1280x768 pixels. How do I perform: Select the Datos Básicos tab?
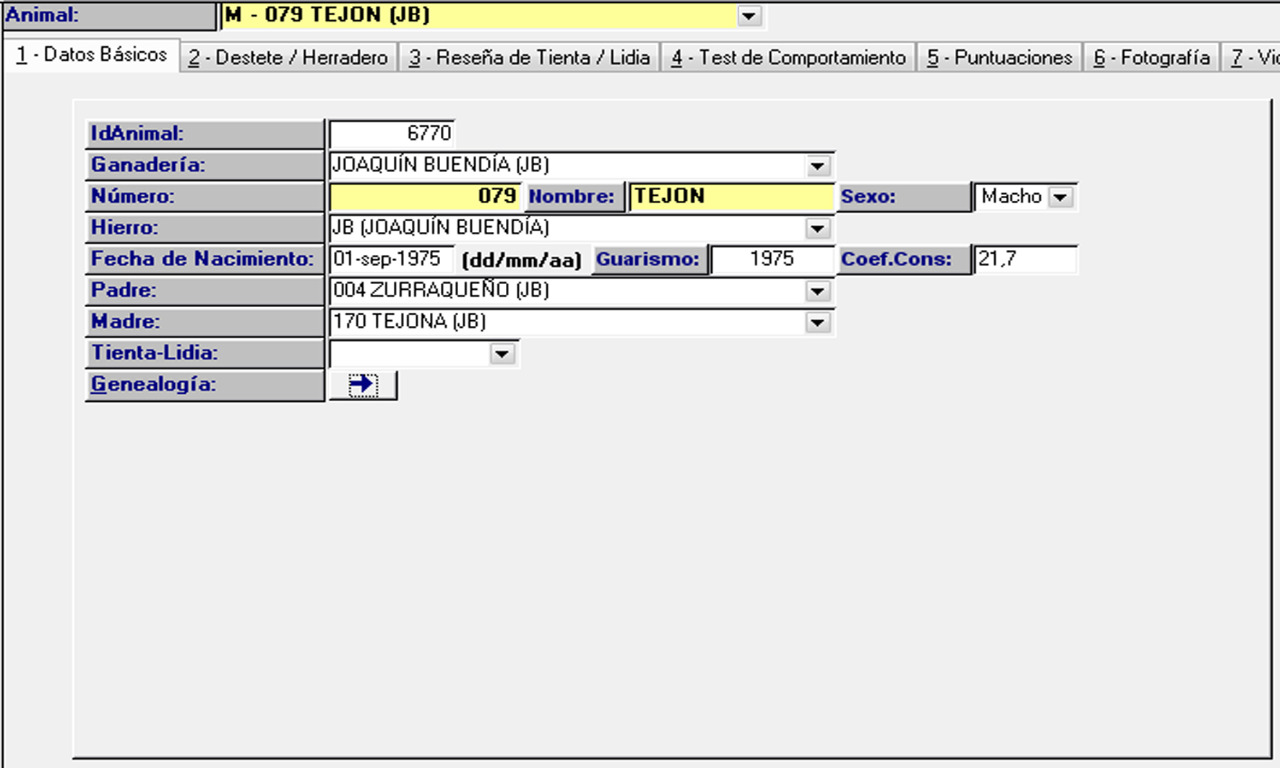pos(92,55)
